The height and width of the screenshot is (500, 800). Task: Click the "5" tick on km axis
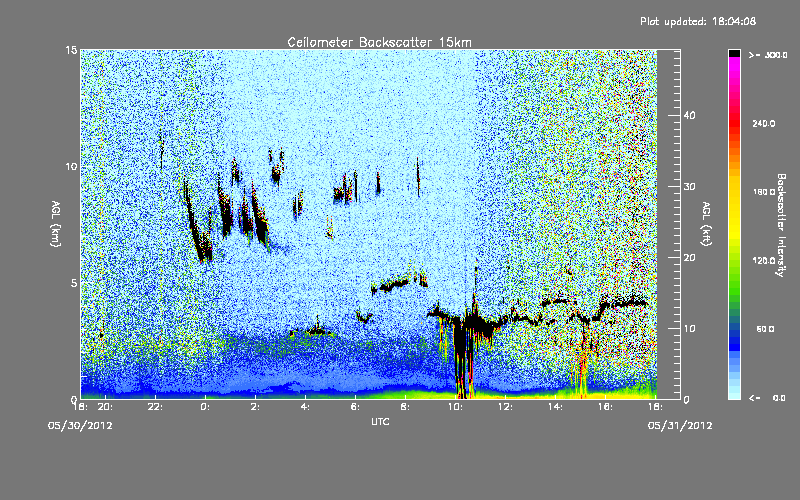(74, 283)
